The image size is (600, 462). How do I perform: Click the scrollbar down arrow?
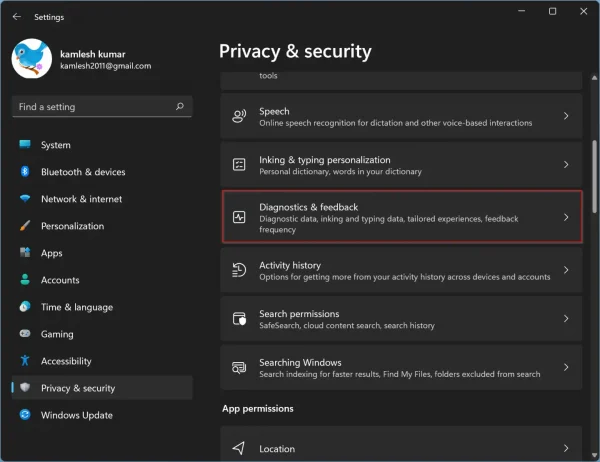tap(594, 455)
